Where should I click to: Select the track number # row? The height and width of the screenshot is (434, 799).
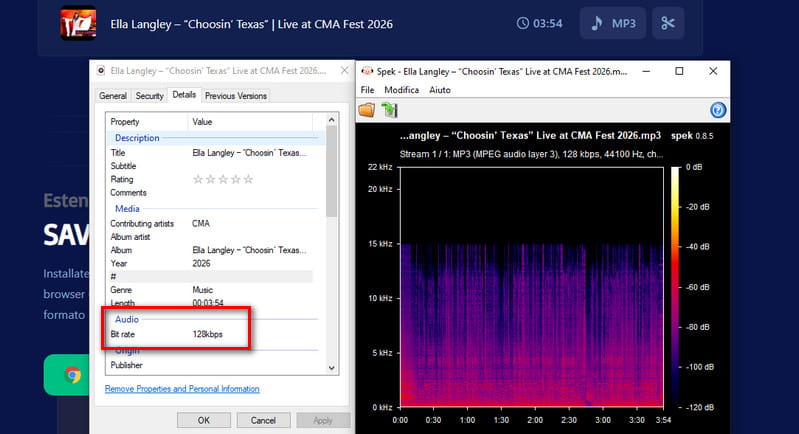(x=209, y=277)
